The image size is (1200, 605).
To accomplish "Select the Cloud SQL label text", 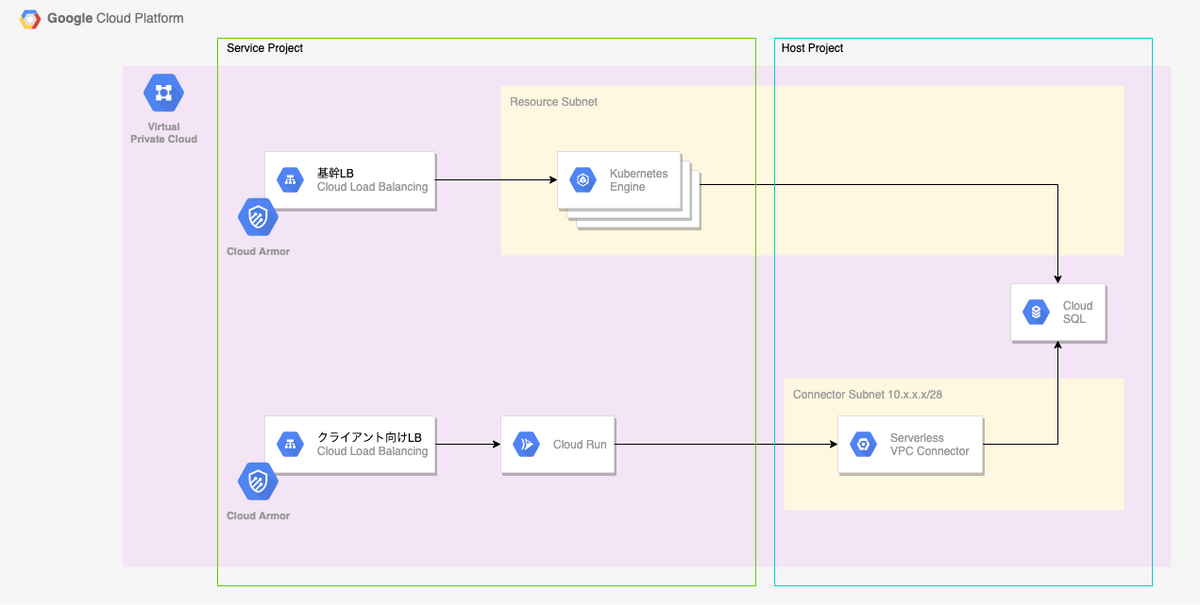I will point(1078,312).
